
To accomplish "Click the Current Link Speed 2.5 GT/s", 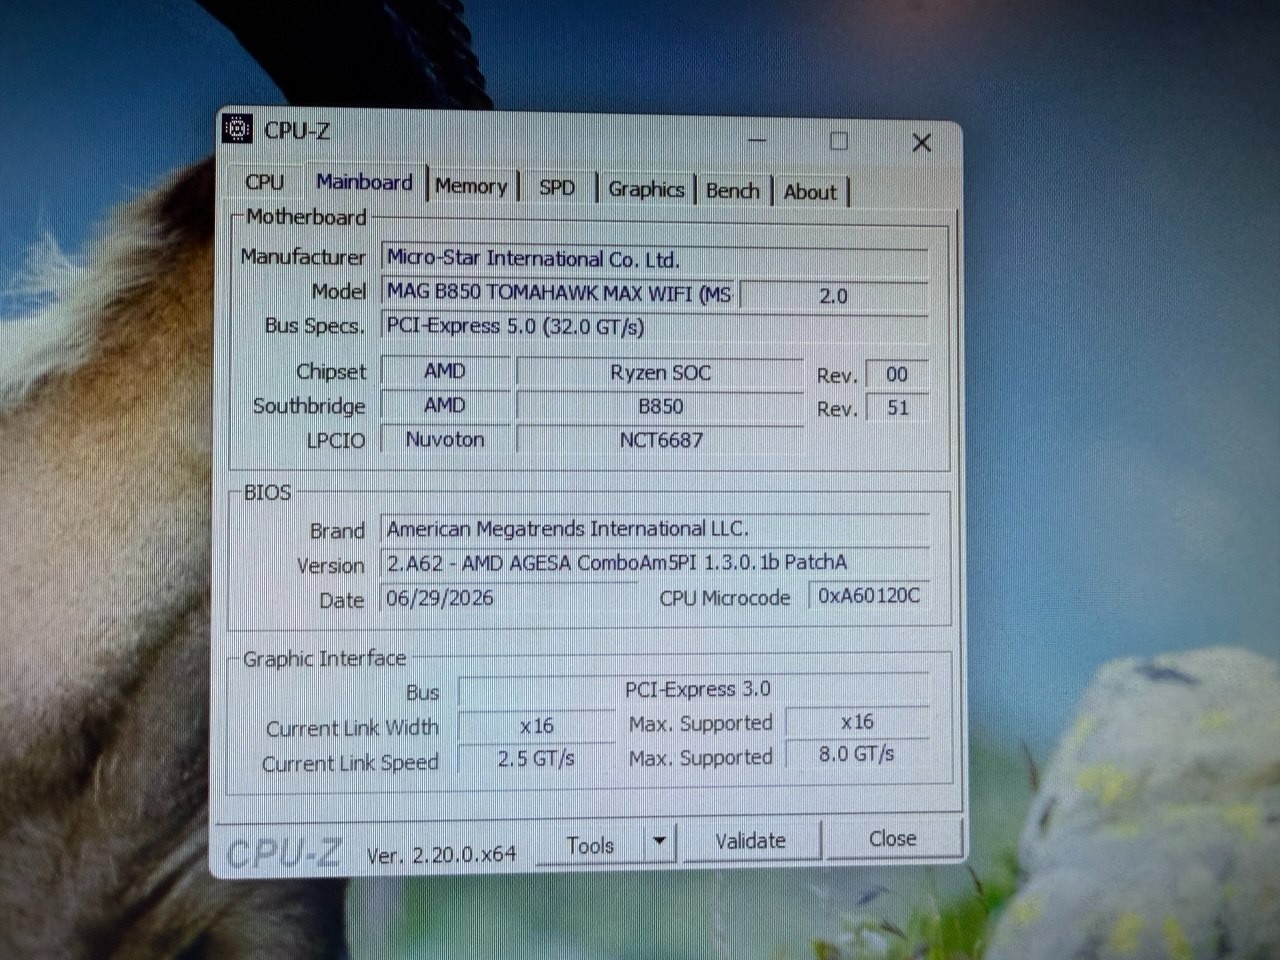I will tap(537, 759).
